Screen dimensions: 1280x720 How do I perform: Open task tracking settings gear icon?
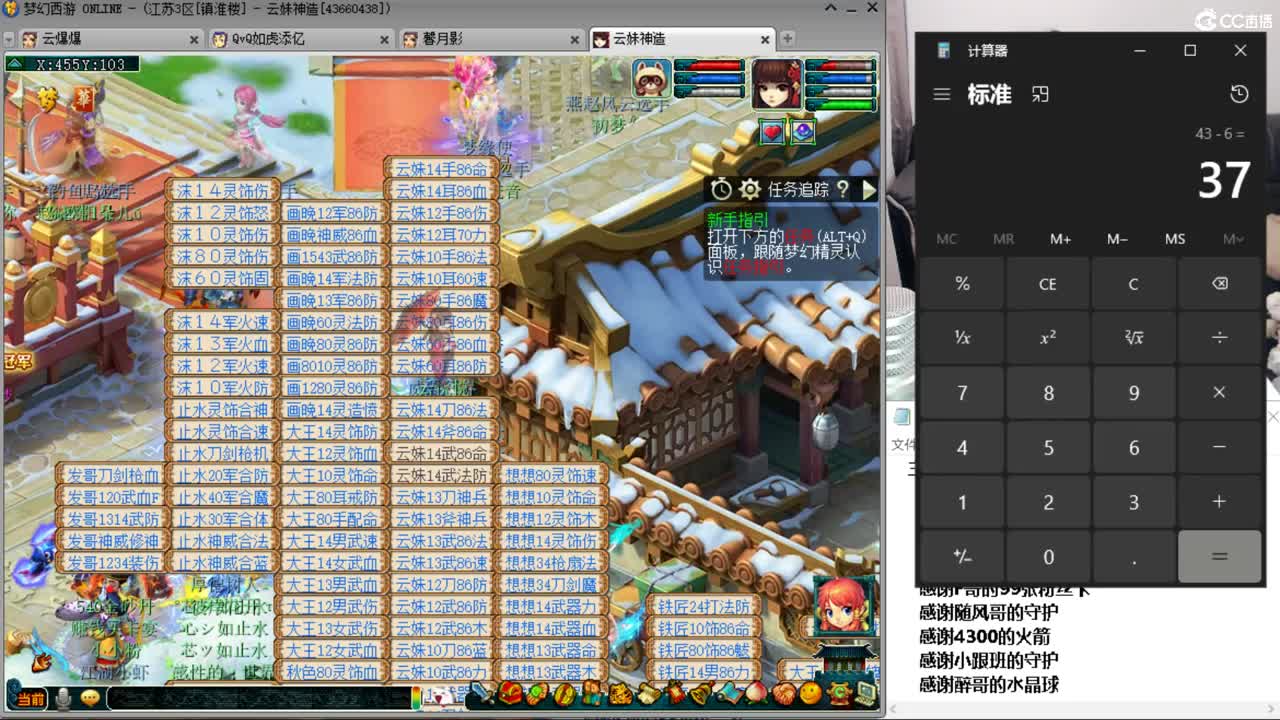750,189
